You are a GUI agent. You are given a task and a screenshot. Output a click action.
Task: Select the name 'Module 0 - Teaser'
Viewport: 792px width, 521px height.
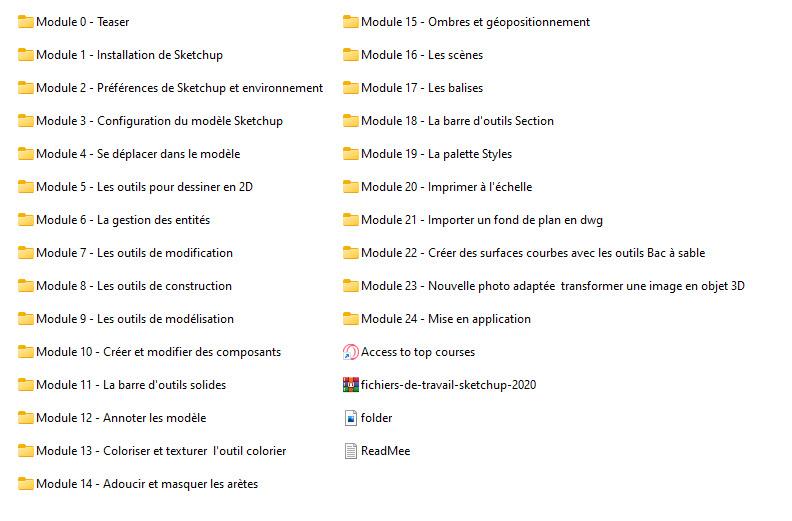tap(82, 22)
